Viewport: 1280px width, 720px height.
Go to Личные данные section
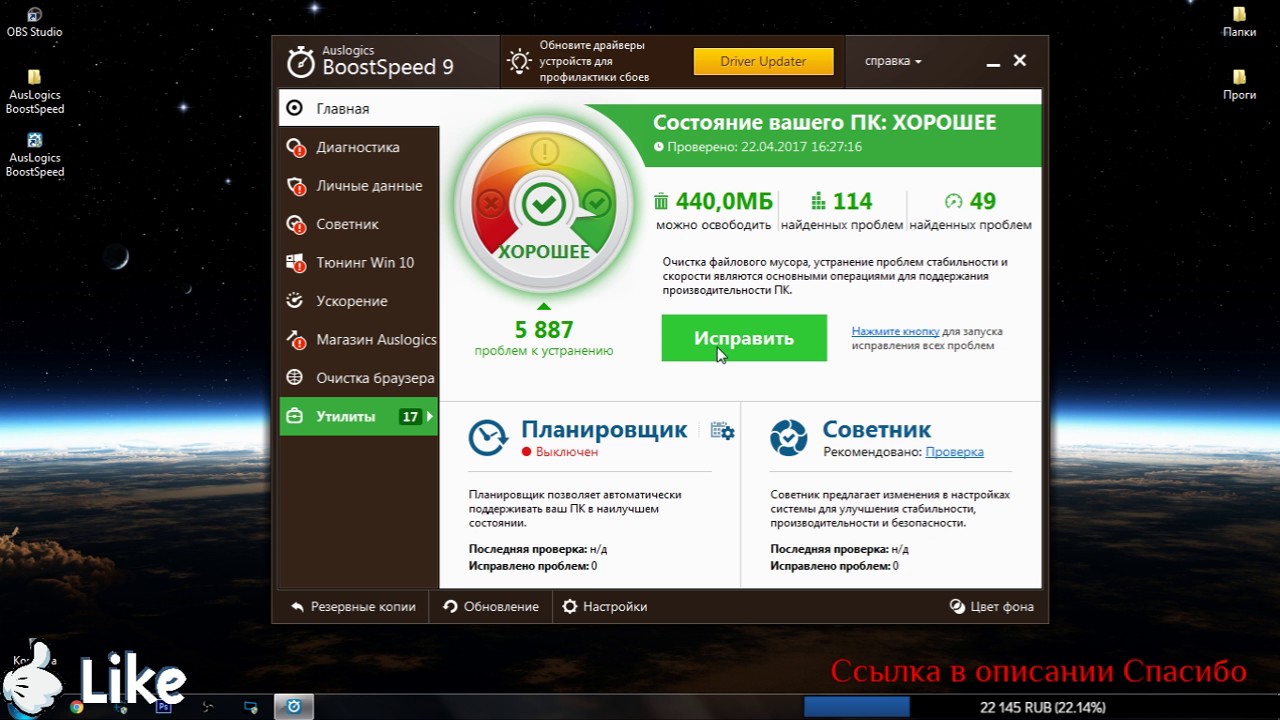[359, 186]
